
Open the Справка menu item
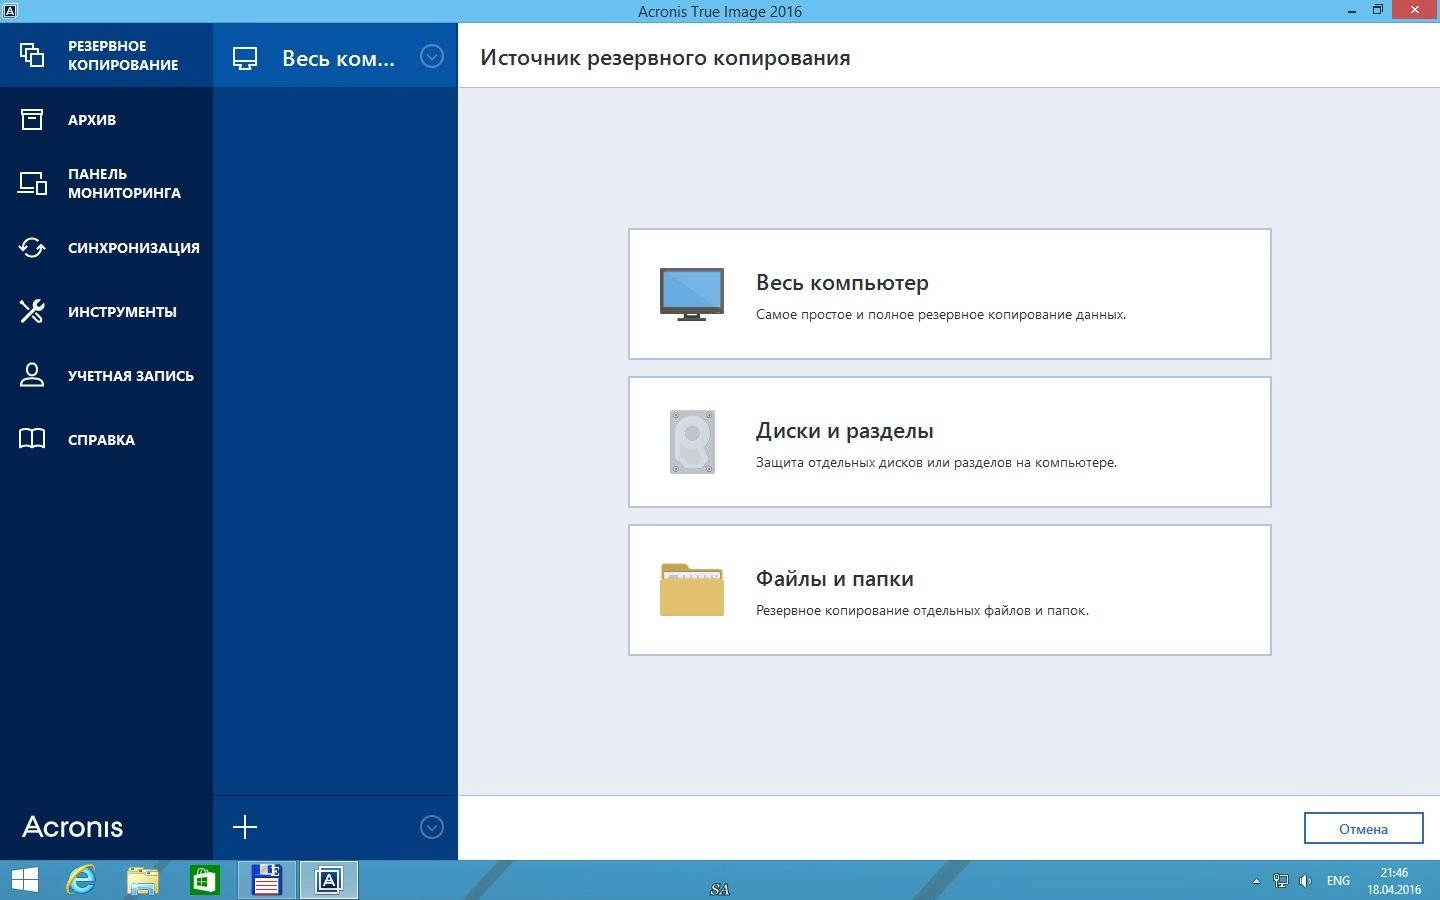pos(106,439)
